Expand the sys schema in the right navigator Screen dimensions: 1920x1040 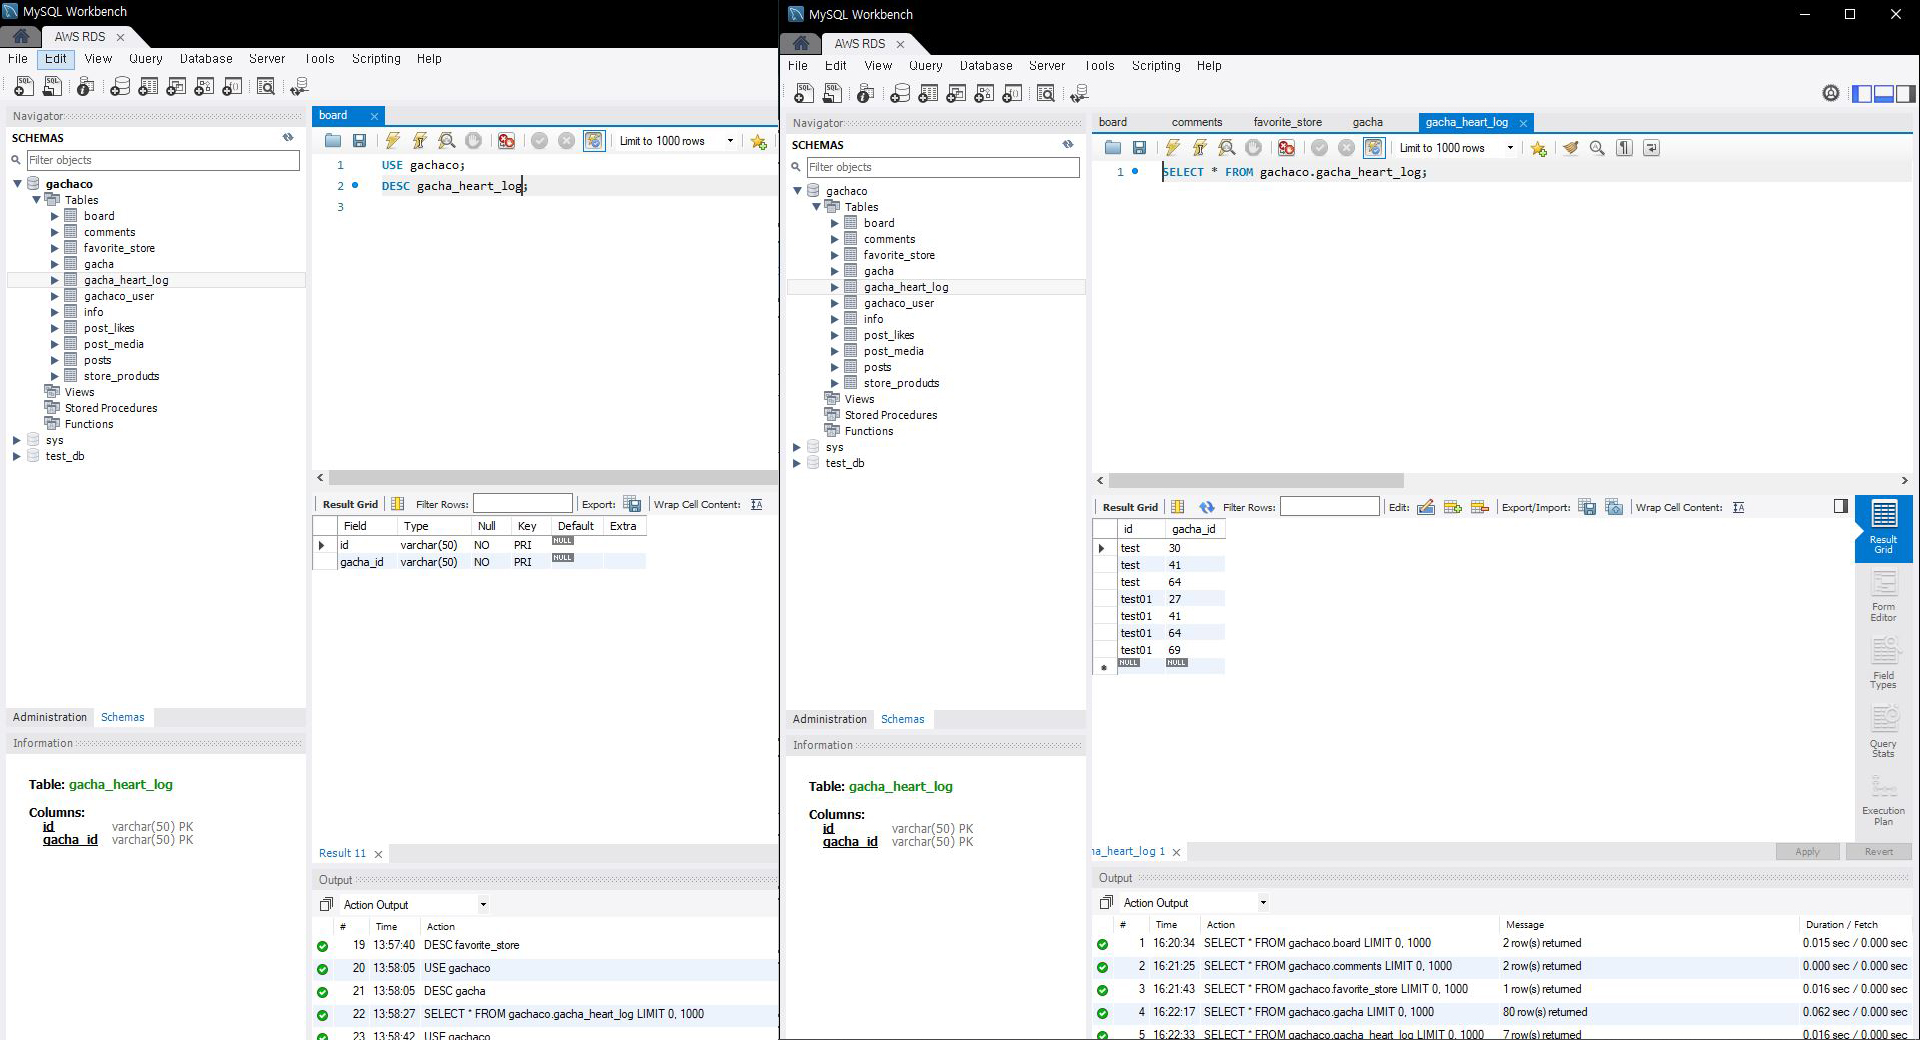pos(797,447)
